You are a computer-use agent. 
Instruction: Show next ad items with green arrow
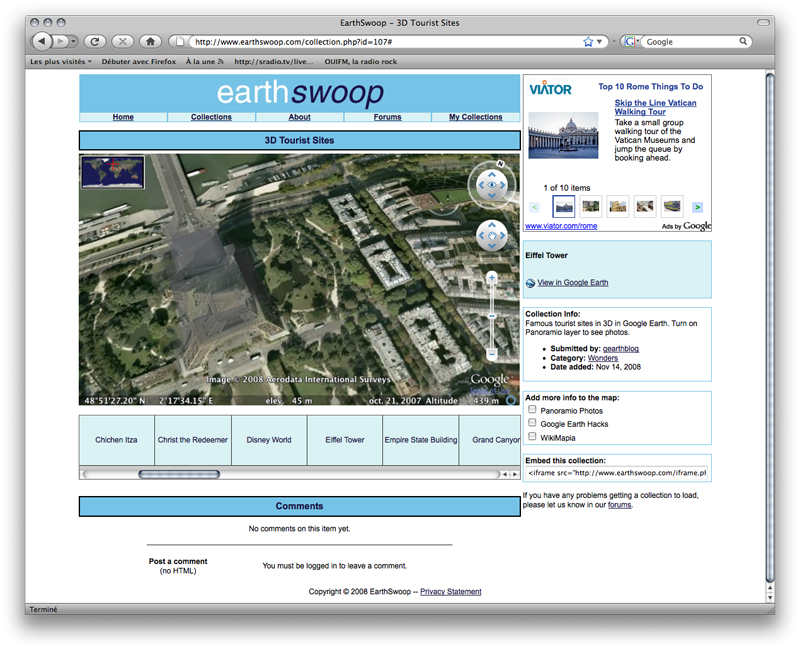pos(697,207)
